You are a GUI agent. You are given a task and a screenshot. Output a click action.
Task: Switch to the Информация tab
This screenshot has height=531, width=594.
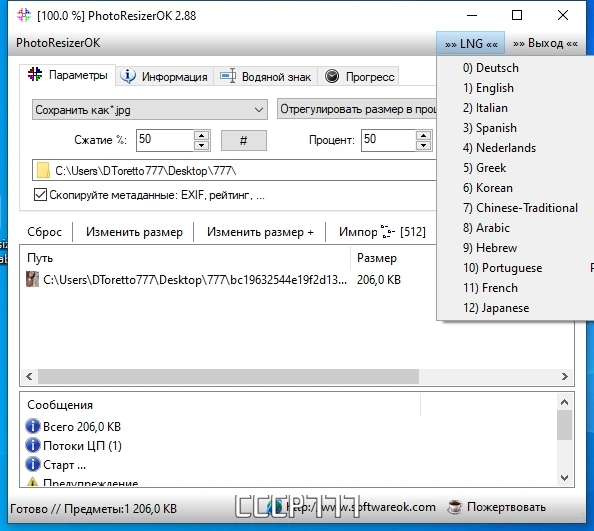coord(164,77)
